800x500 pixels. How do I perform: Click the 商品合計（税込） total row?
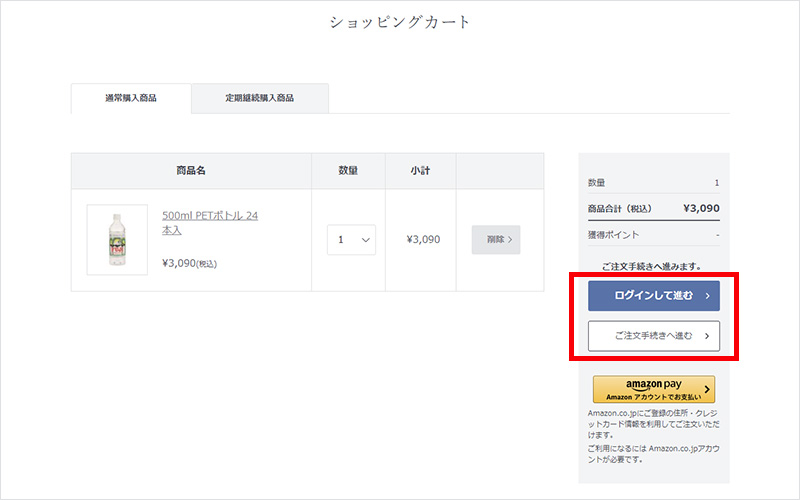653,209
